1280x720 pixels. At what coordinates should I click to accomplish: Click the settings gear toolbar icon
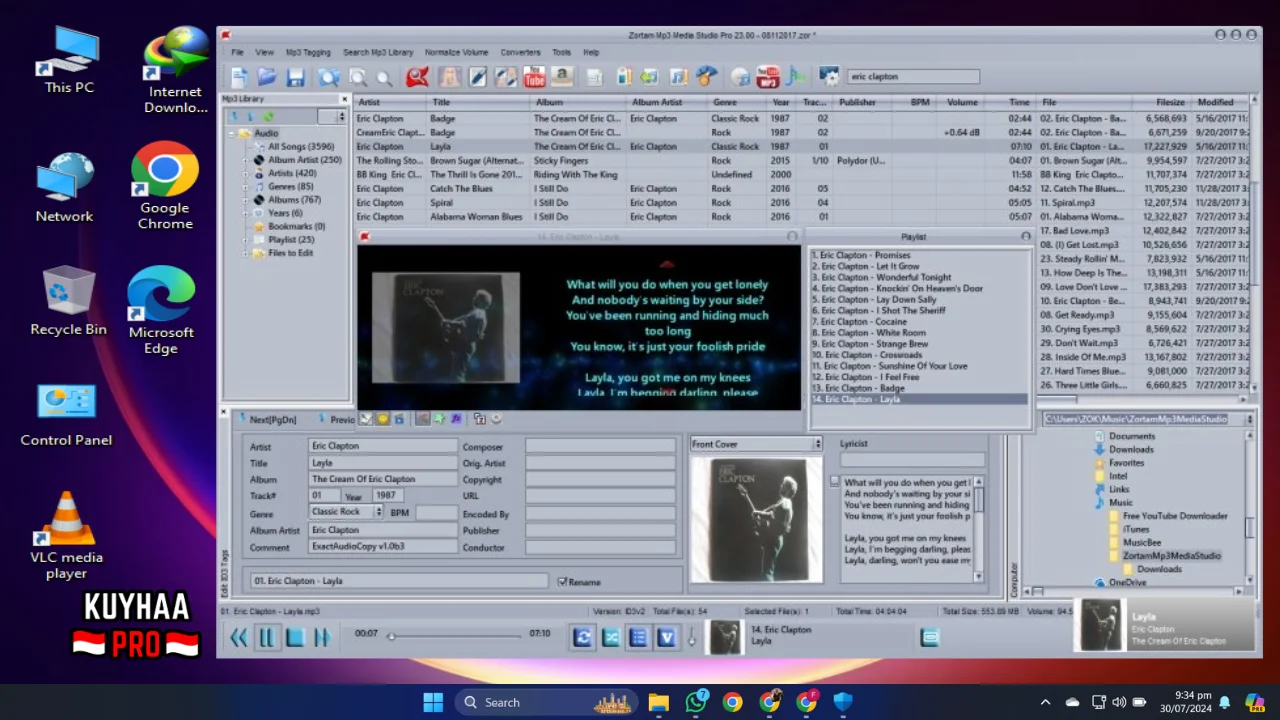(x=829, y=77)
